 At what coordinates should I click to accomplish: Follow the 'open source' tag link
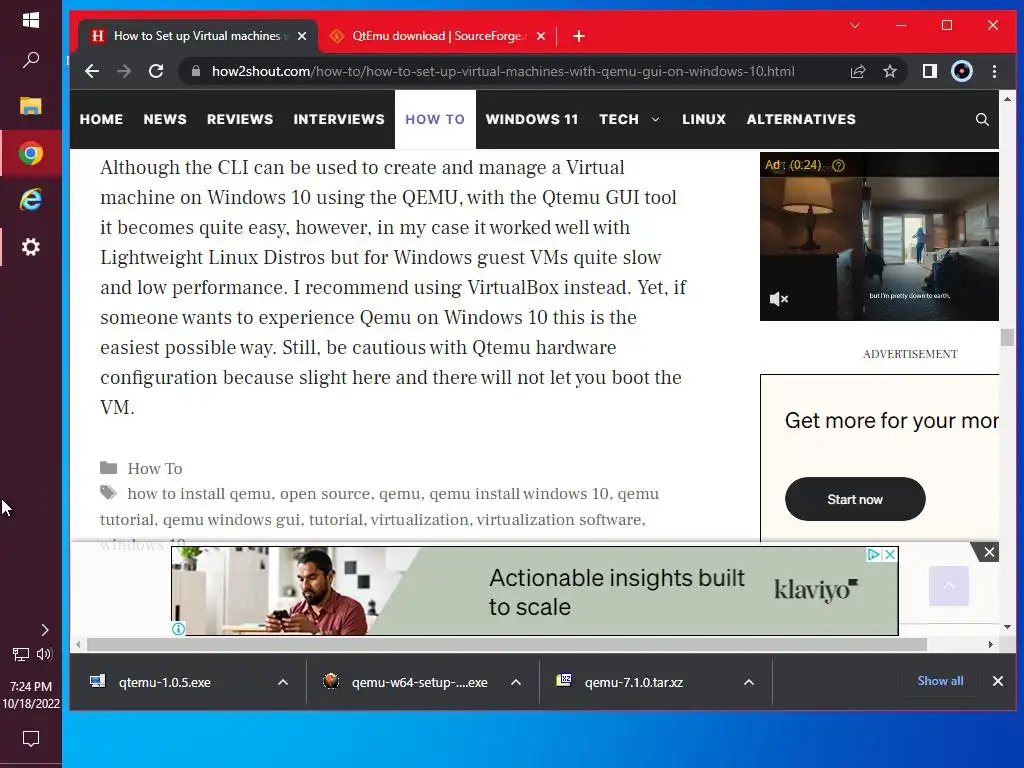(x=325, y=494)
